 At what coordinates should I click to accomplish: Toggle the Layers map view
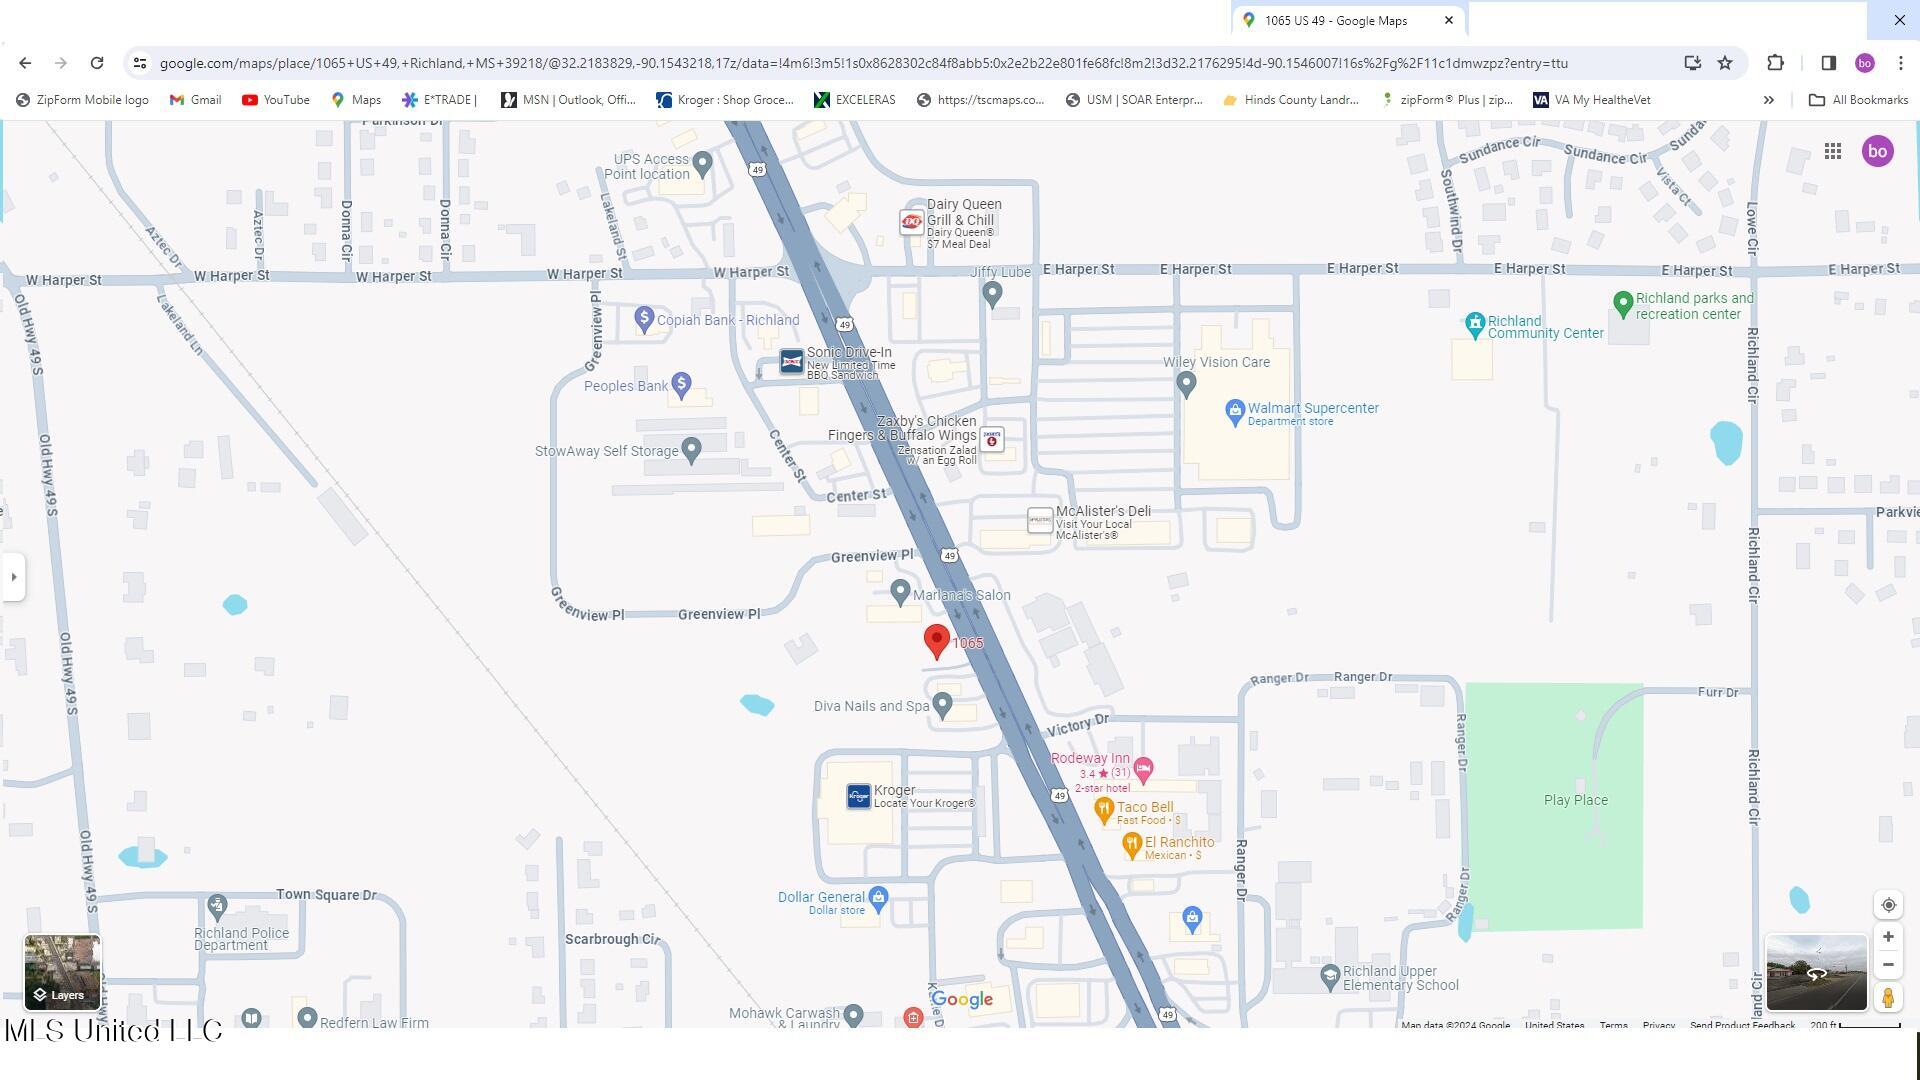pos(62,972)
